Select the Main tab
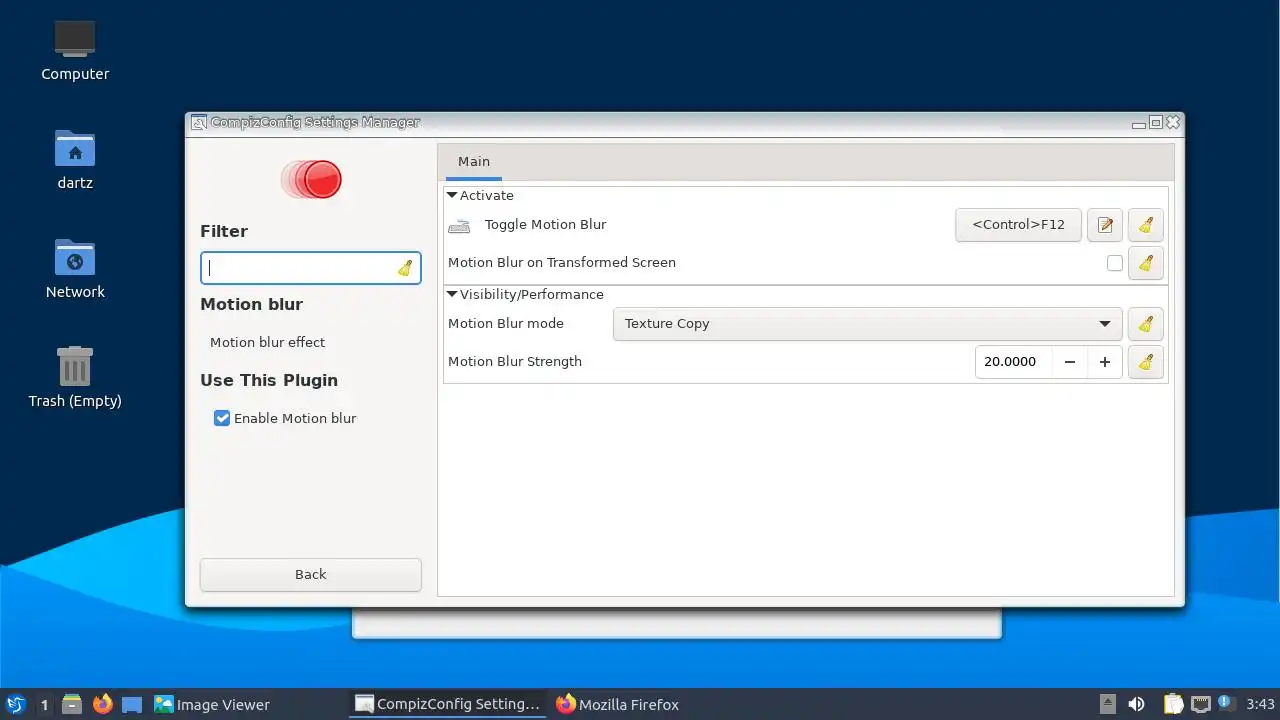Image resolution: width=1280 pixels, height=720 pixels. pyautogui.click(x=474, y=162)
